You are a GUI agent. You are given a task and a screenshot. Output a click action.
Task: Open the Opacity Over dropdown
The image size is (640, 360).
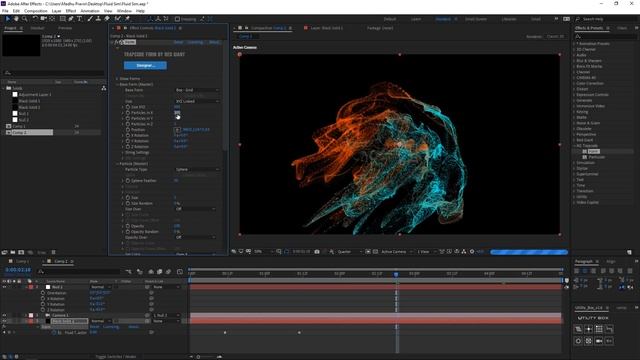coord(196,237)
